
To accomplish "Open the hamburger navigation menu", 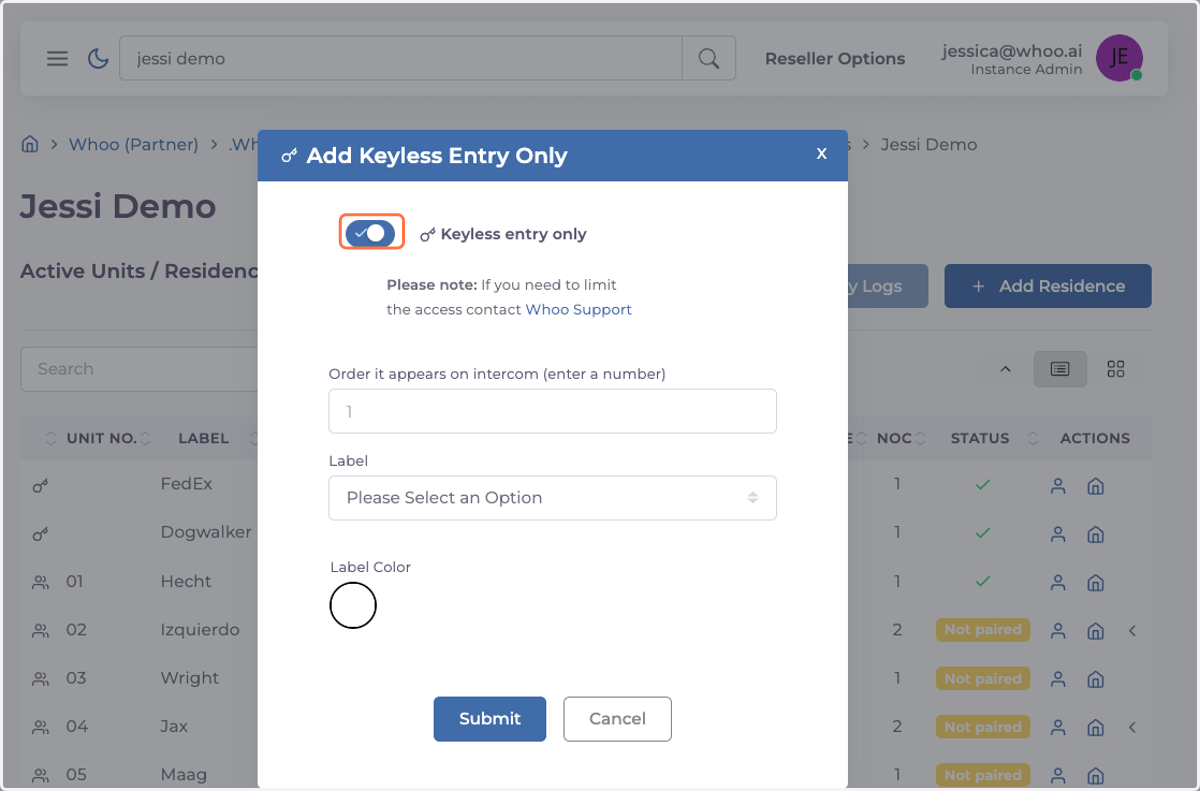I will click(58, 58).
